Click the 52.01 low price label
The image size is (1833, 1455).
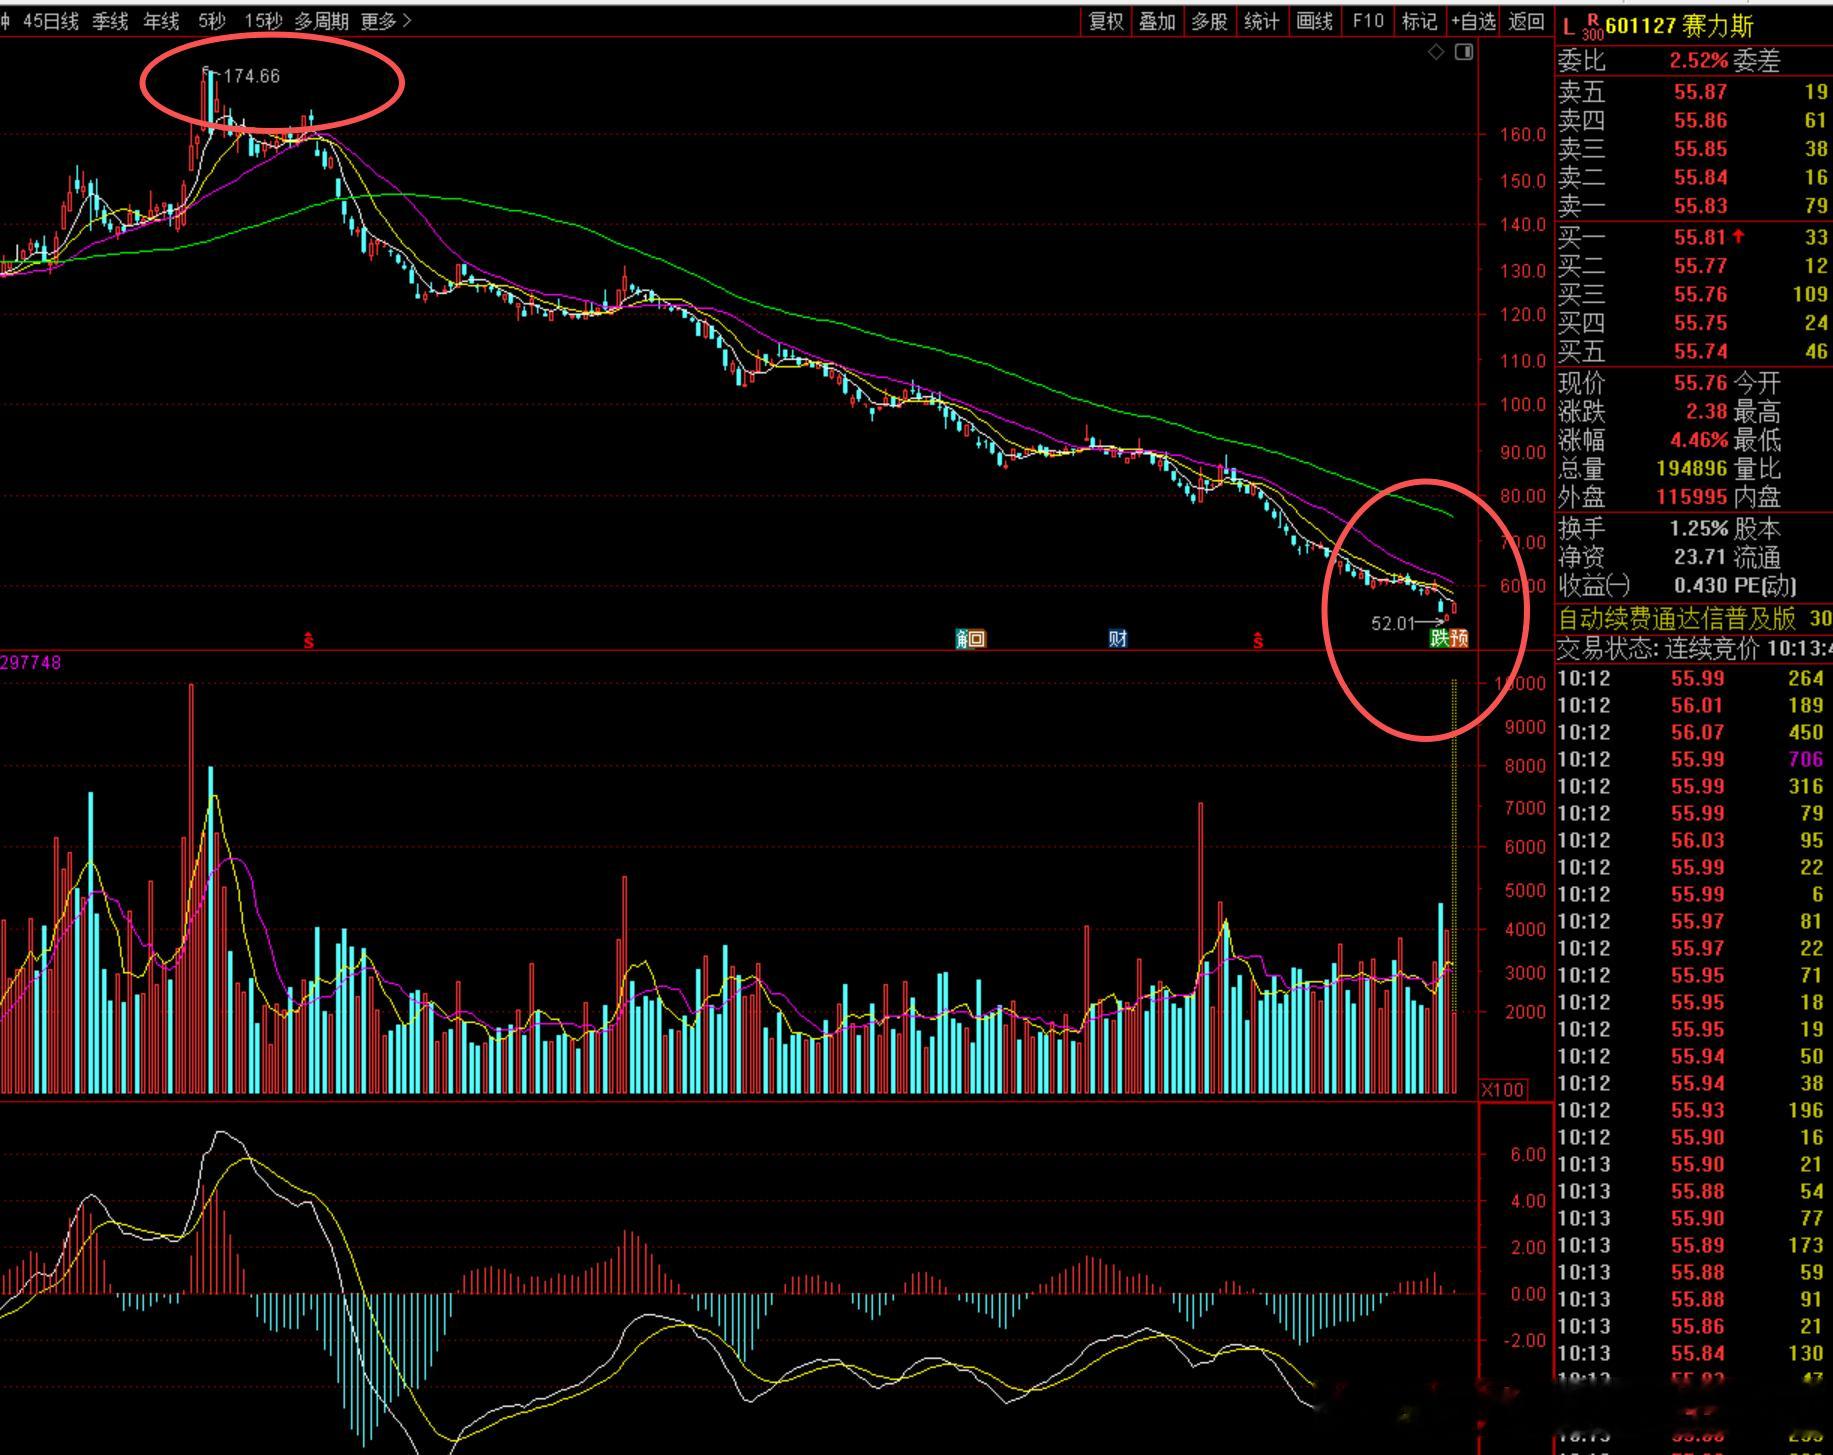point(1392,624)
